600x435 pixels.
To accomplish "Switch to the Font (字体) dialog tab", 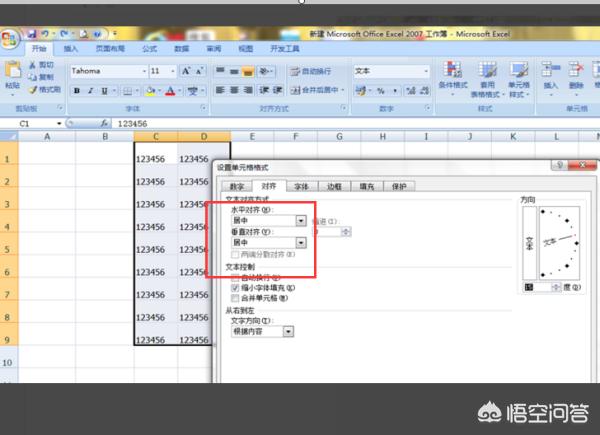I will [x=300, y=186].
